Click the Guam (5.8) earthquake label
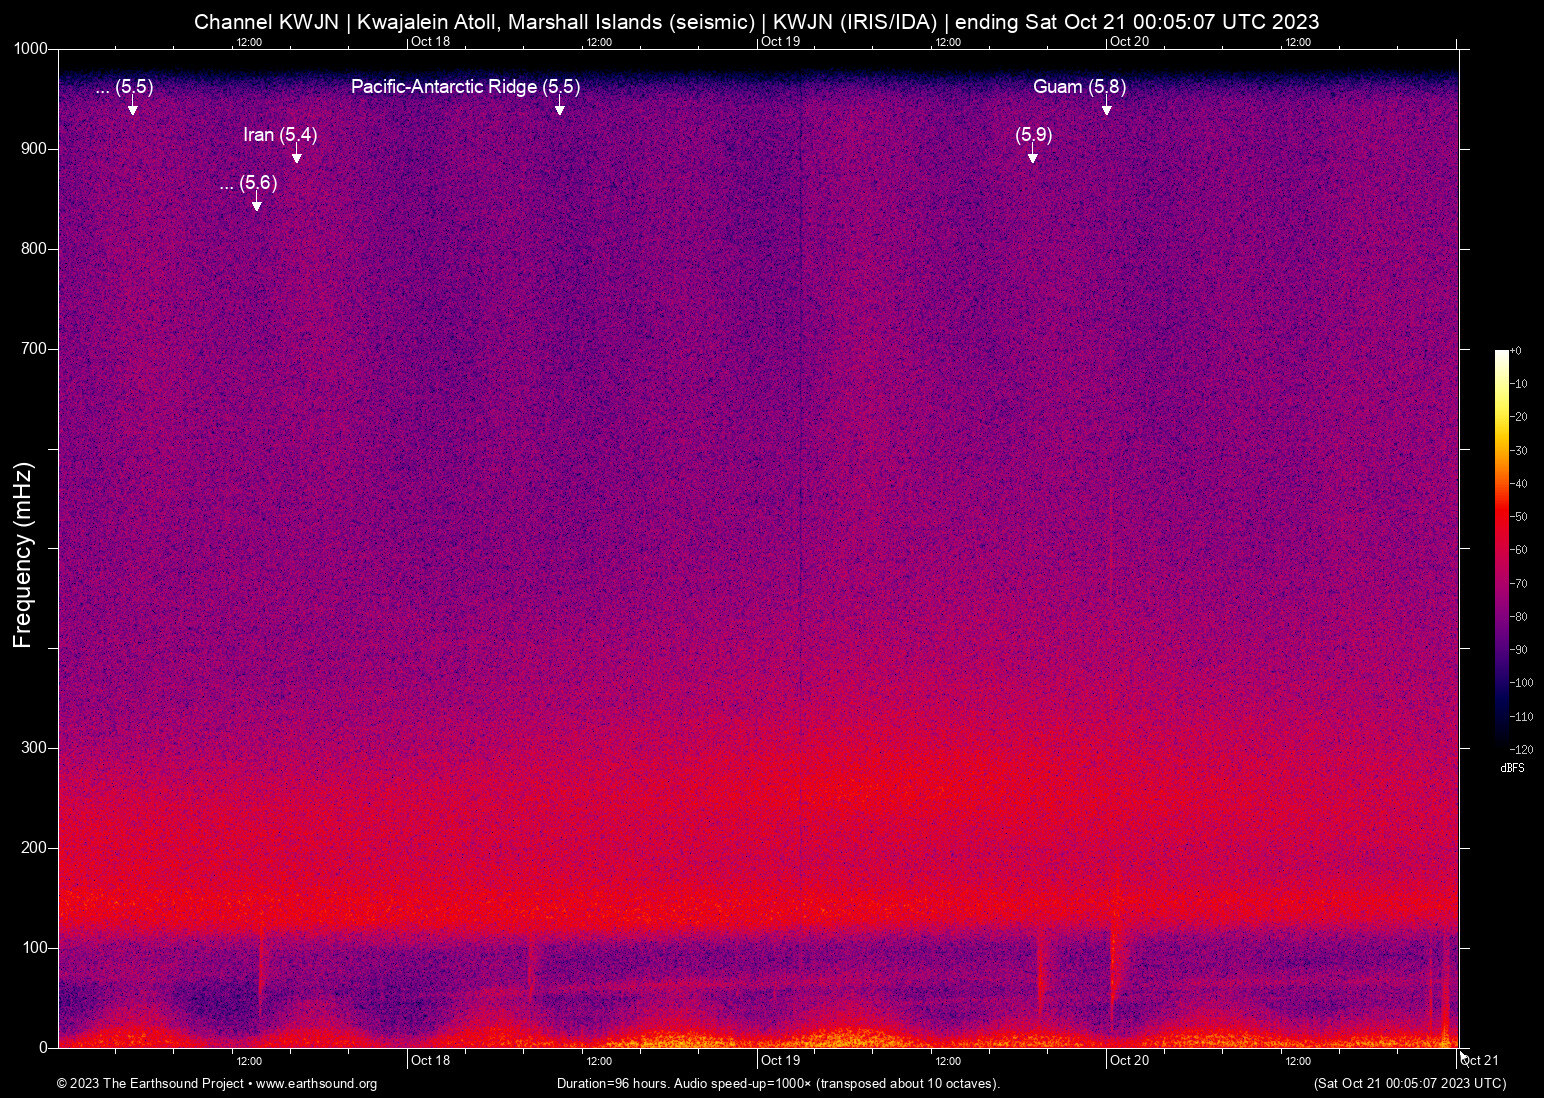The image size is (1544, 1098). coord(1079,87)
